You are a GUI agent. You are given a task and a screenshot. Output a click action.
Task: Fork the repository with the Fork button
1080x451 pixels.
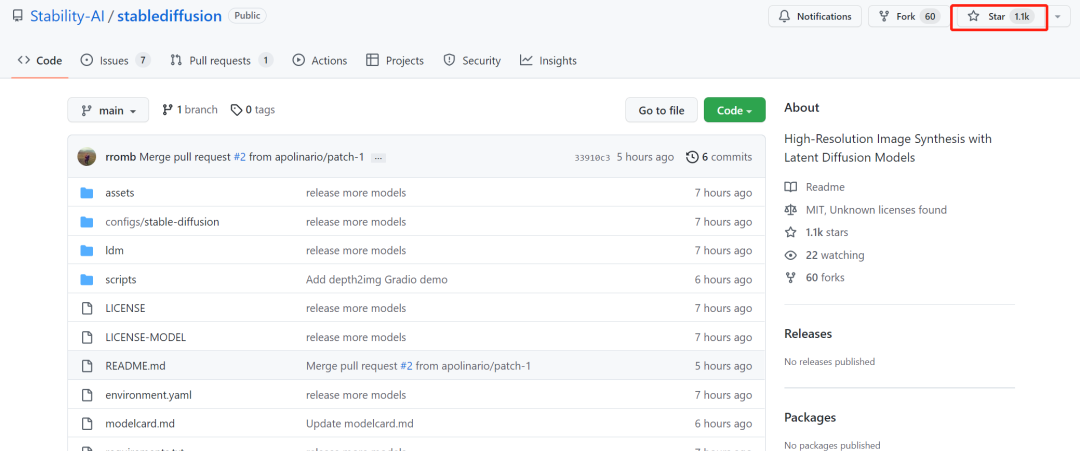pyautogui.click(x=907, y=17)
